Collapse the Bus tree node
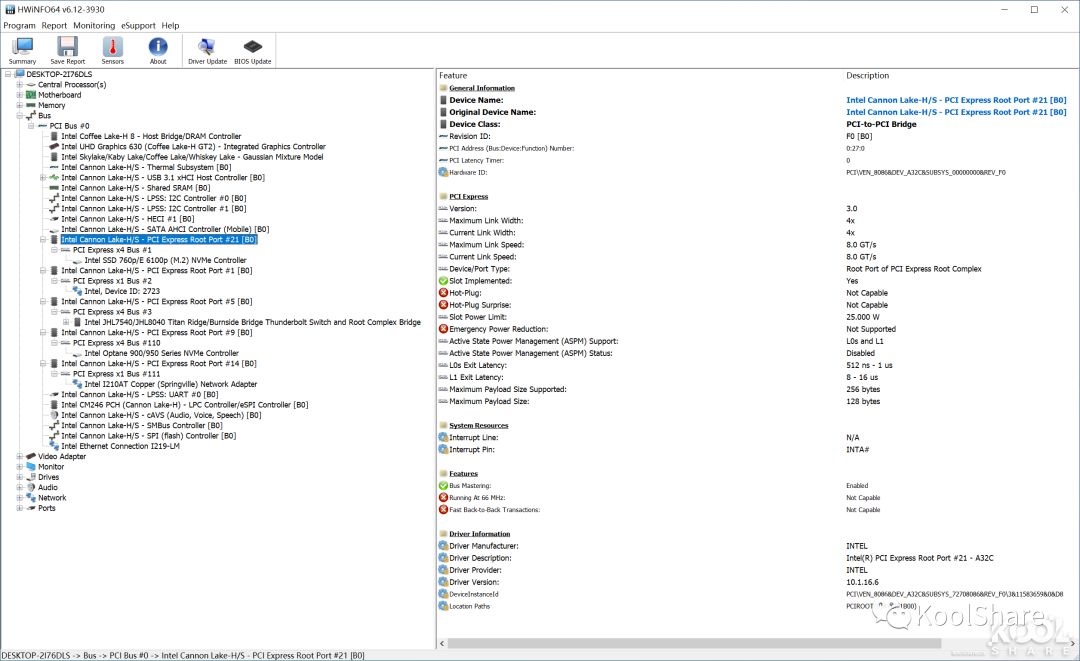 [19, 116]
